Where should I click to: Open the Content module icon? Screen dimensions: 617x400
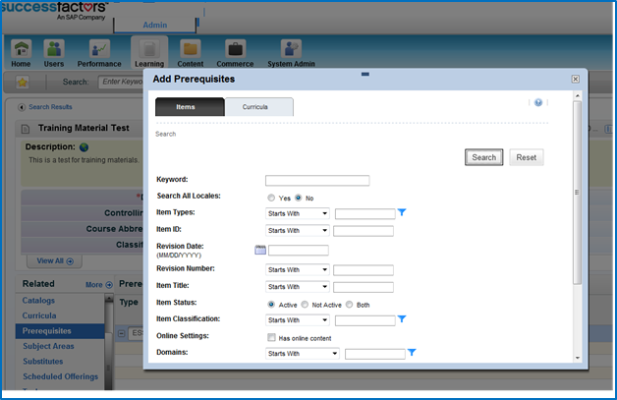pos(190,49)
